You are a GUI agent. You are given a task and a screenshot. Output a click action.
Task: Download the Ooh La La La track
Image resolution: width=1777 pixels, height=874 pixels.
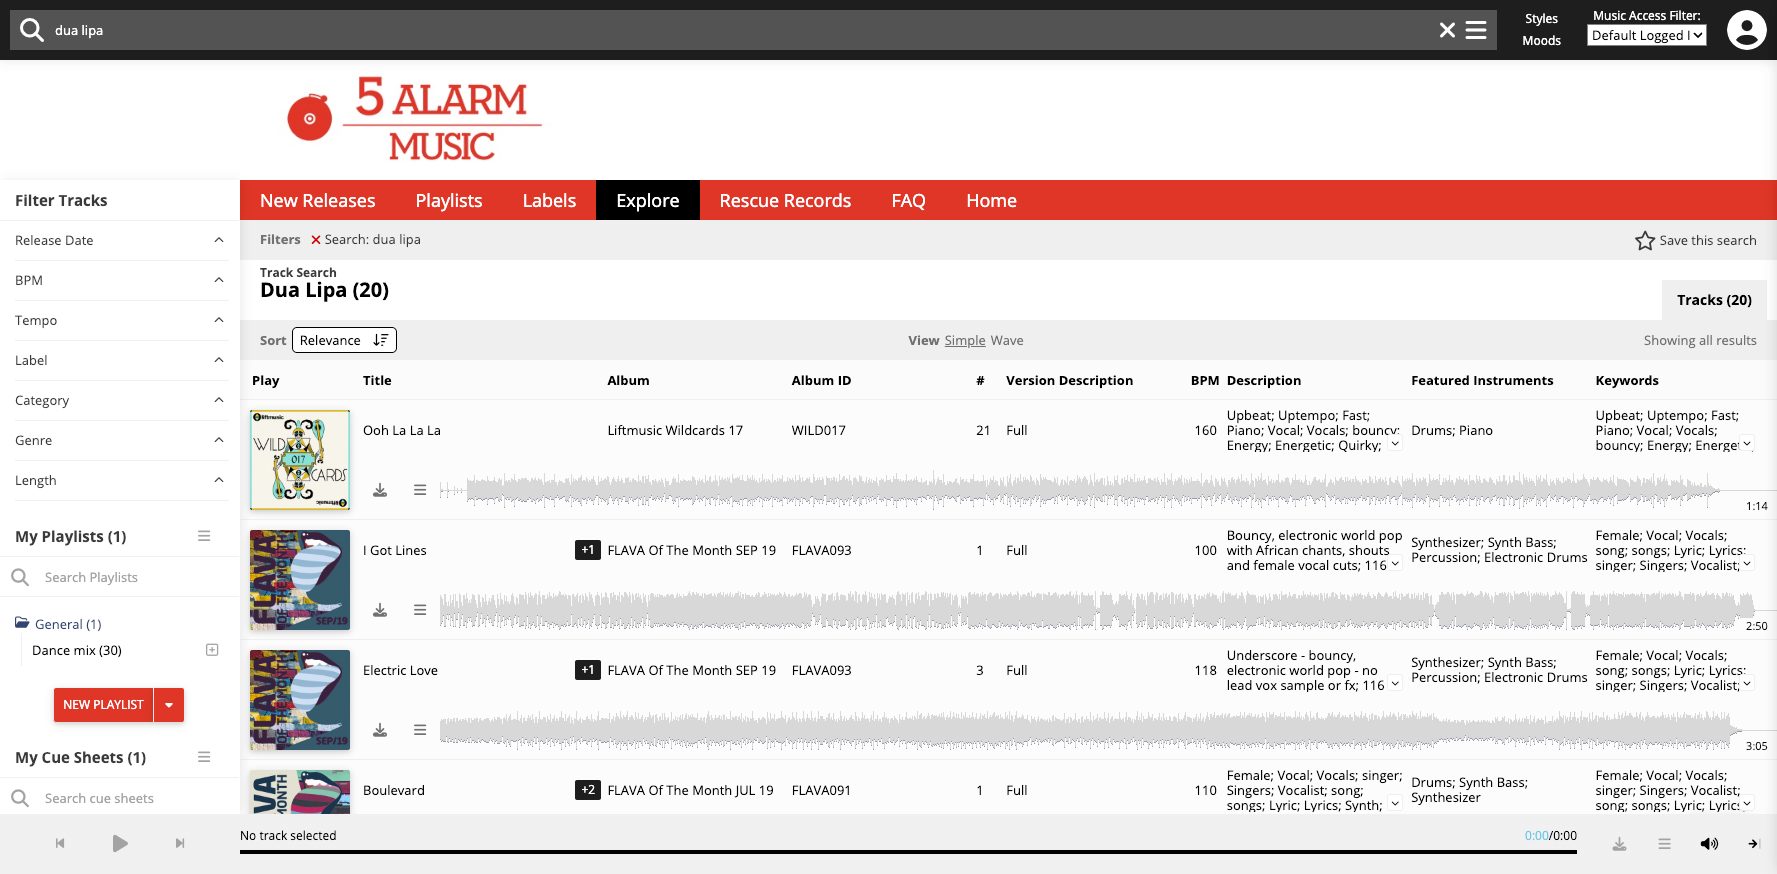pos(380,490)
